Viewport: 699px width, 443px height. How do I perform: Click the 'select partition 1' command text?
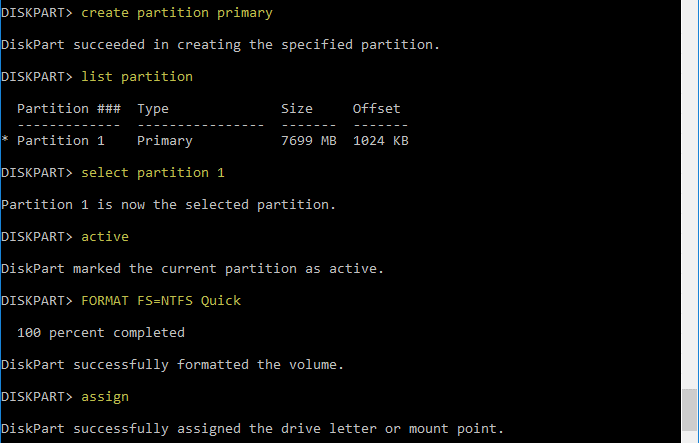(152, 173)
